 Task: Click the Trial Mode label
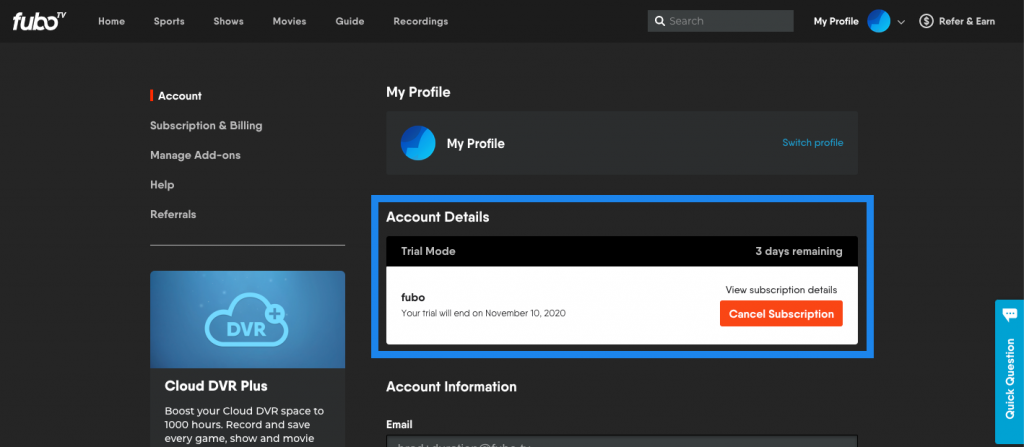pyautogui.click(x=428, y=251)
